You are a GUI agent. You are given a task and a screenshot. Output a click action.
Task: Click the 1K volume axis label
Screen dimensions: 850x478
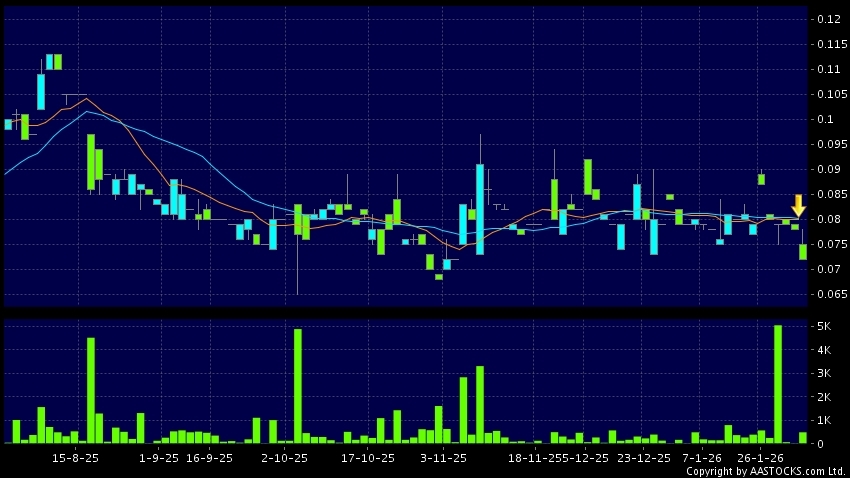coord(824,420)
